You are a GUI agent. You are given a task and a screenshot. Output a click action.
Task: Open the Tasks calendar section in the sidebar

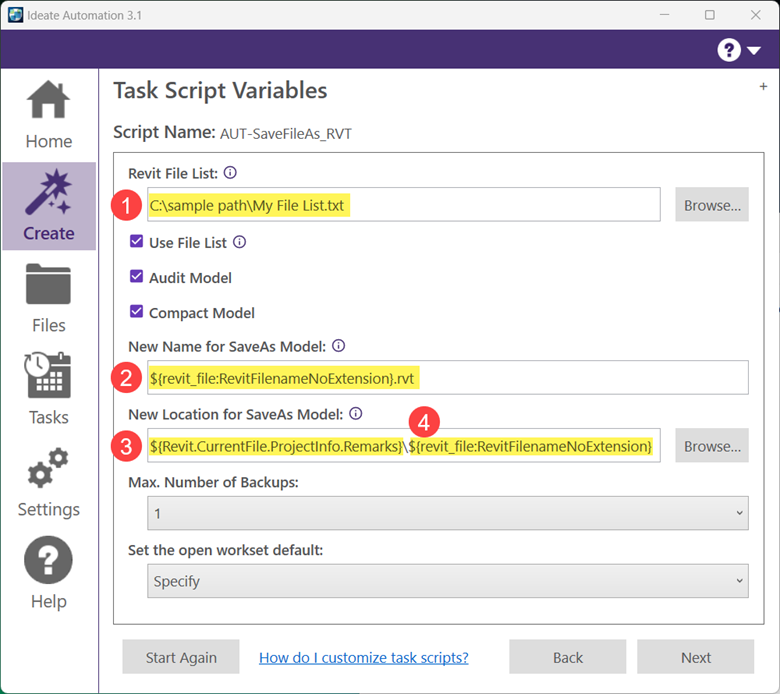(x=49, y=390)
